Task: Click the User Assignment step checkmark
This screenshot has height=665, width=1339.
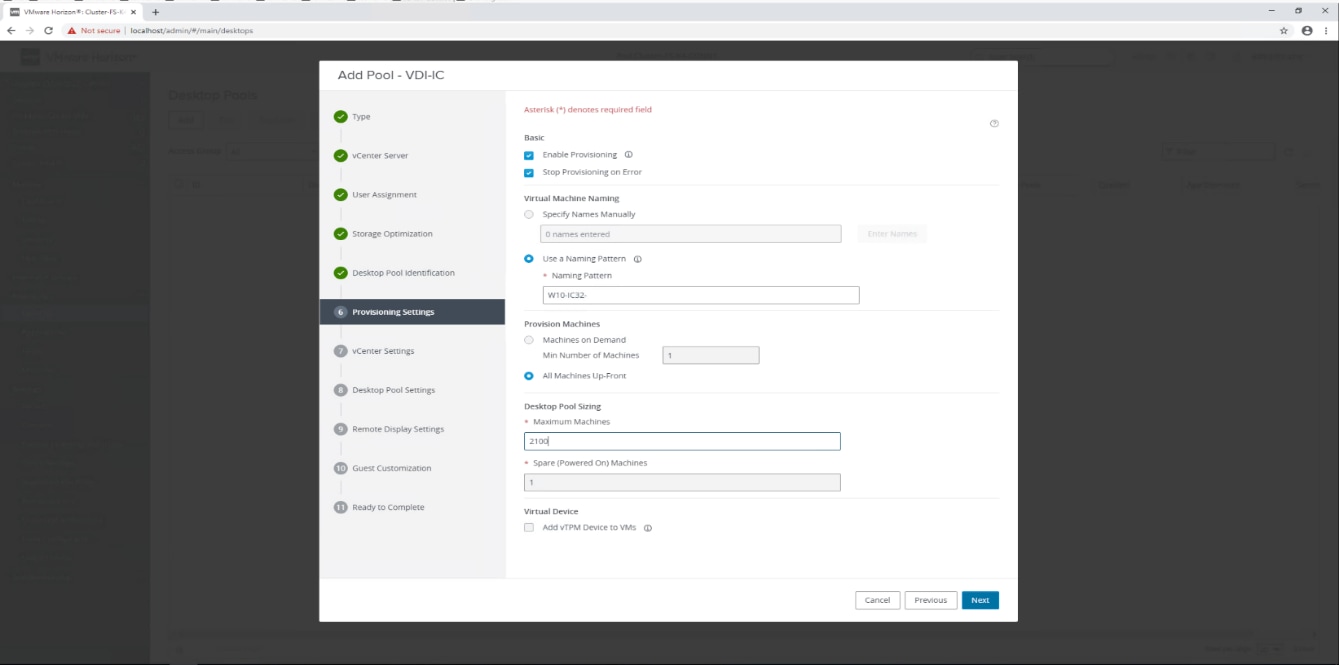Action: click(341, 195)
